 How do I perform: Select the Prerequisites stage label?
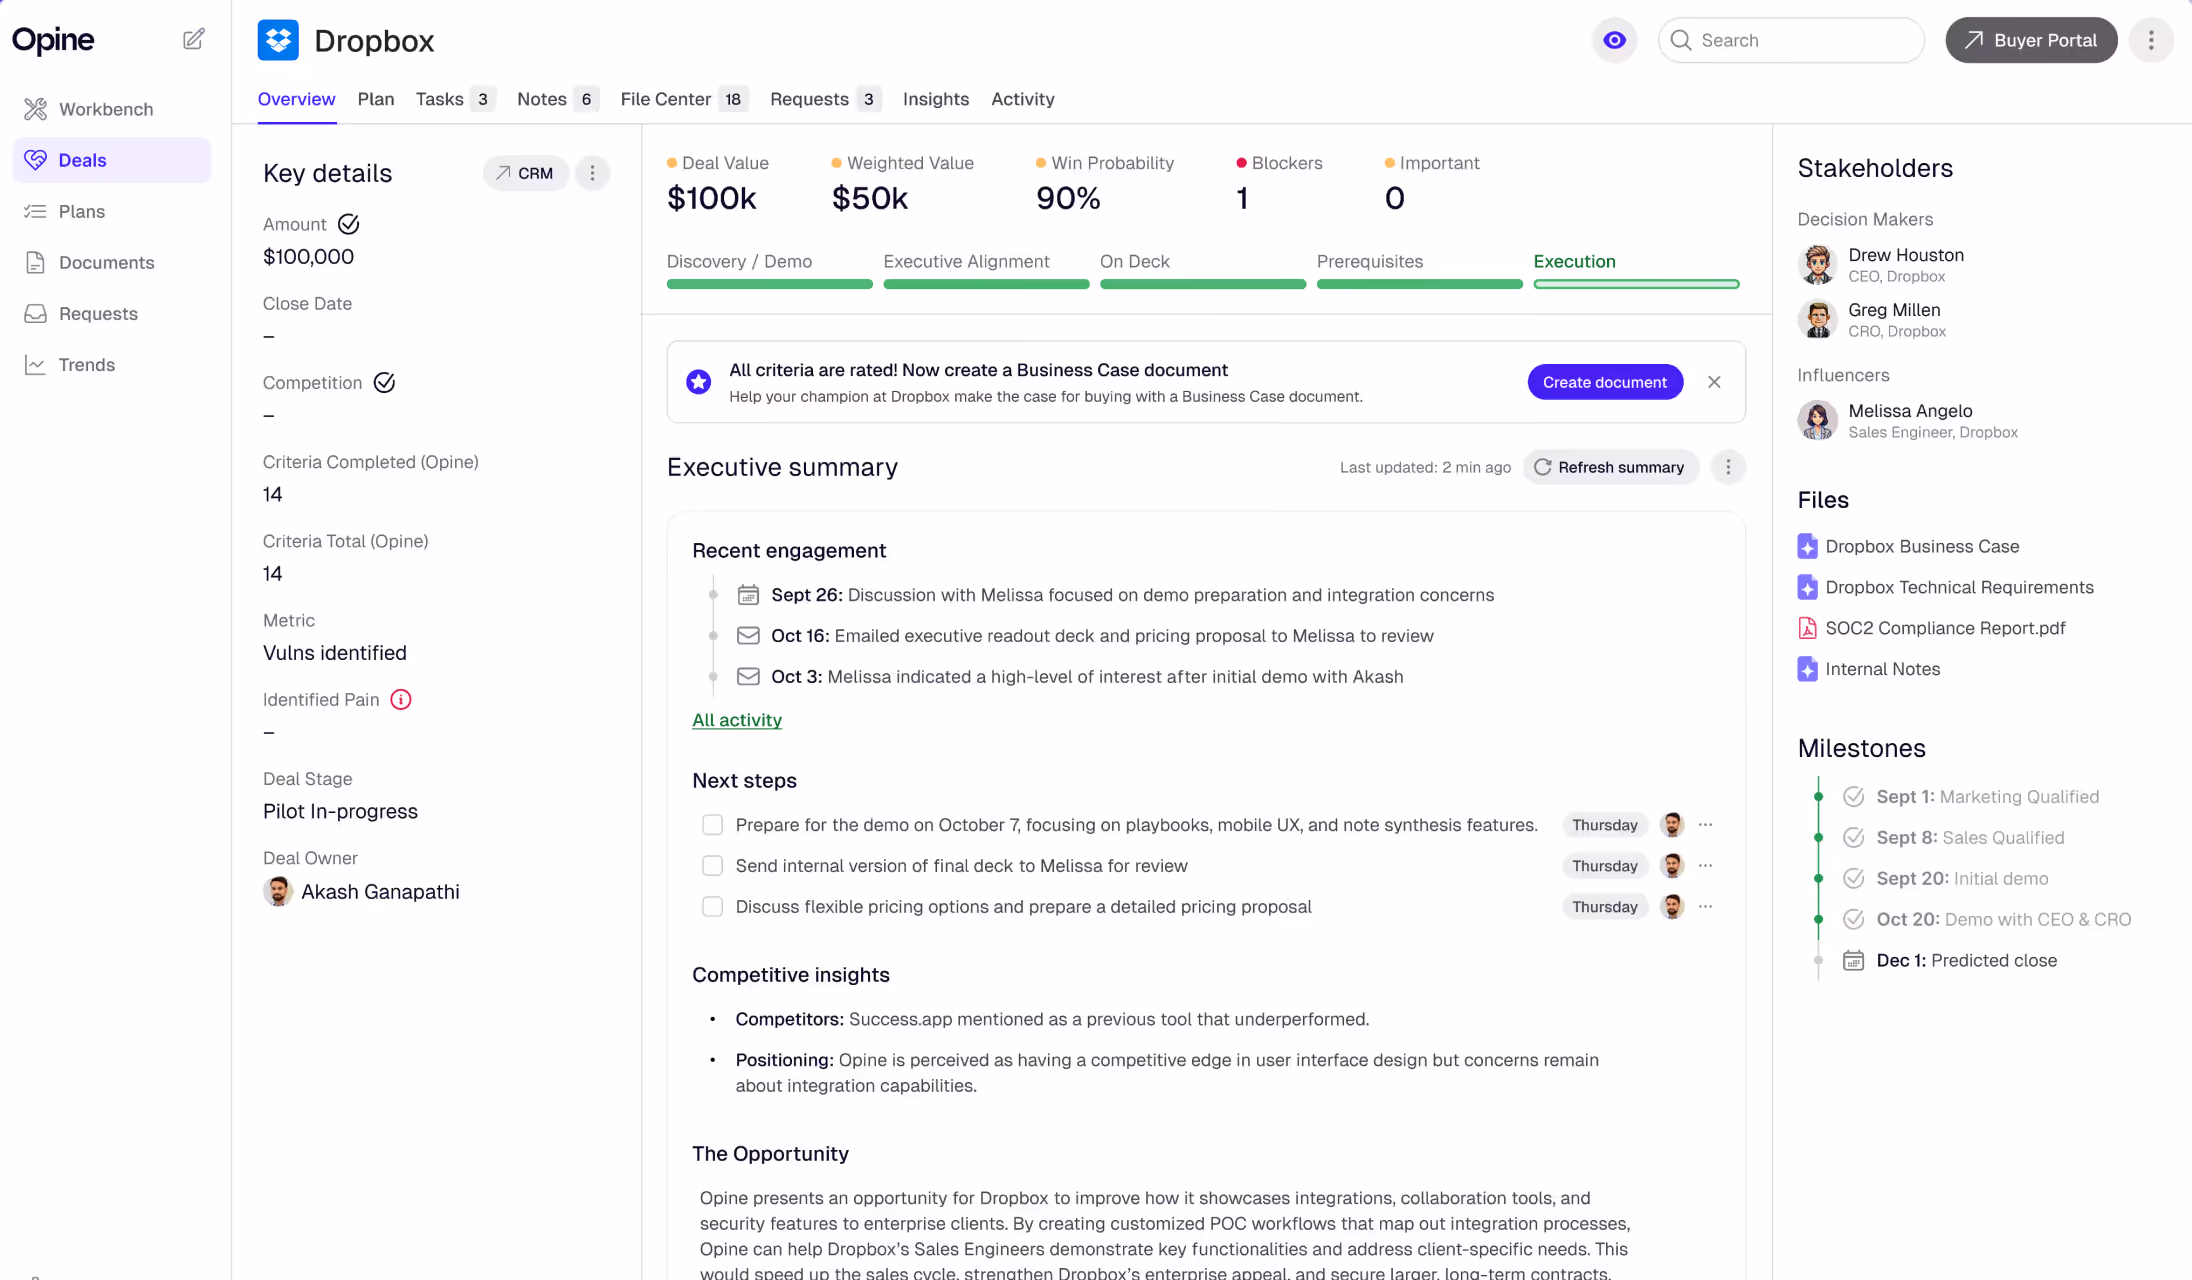coord(1370,261)
